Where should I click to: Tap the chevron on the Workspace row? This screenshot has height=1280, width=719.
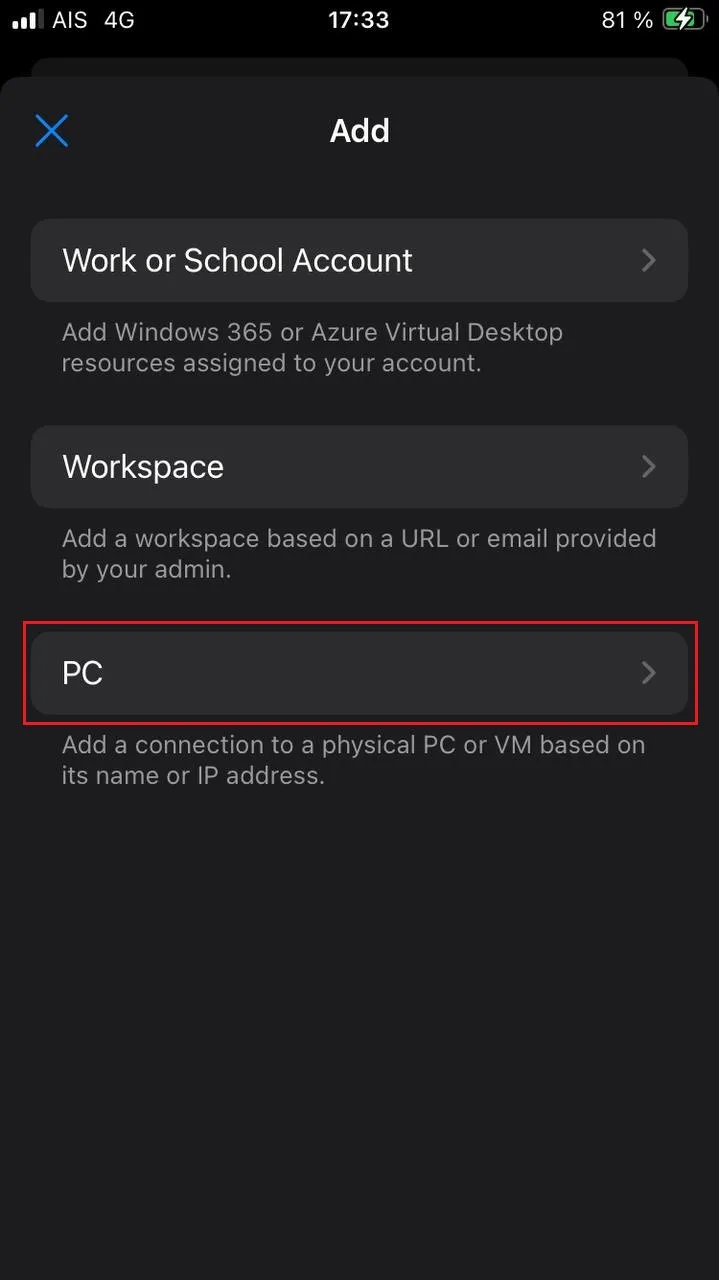(648, 467)
